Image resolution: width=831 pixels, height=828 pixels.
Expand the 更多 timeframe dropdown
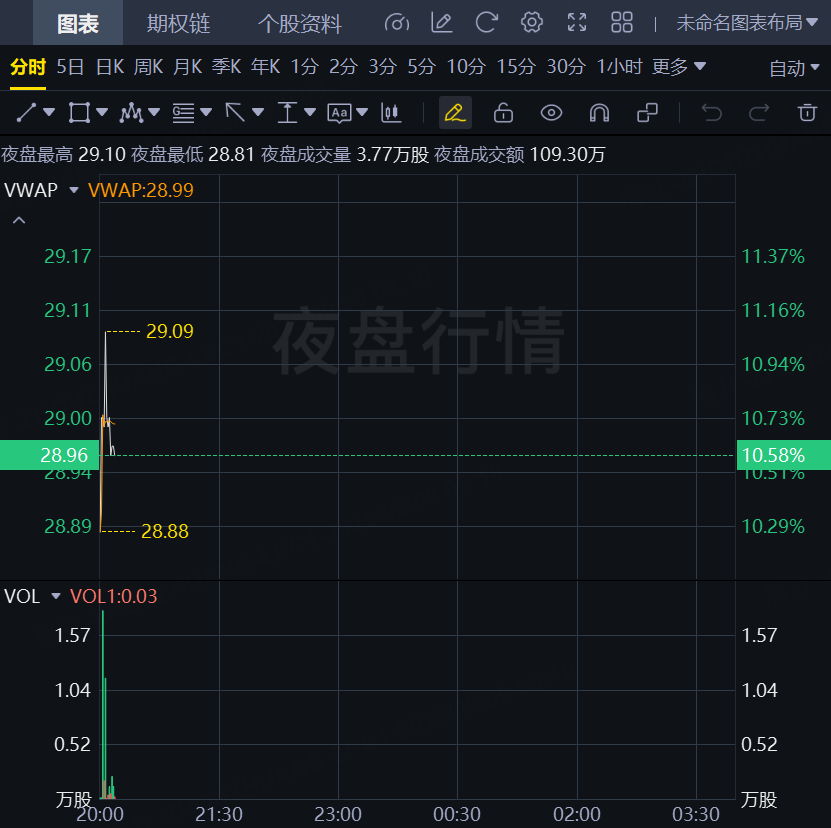pyautogui.click(x=678, y=67)
